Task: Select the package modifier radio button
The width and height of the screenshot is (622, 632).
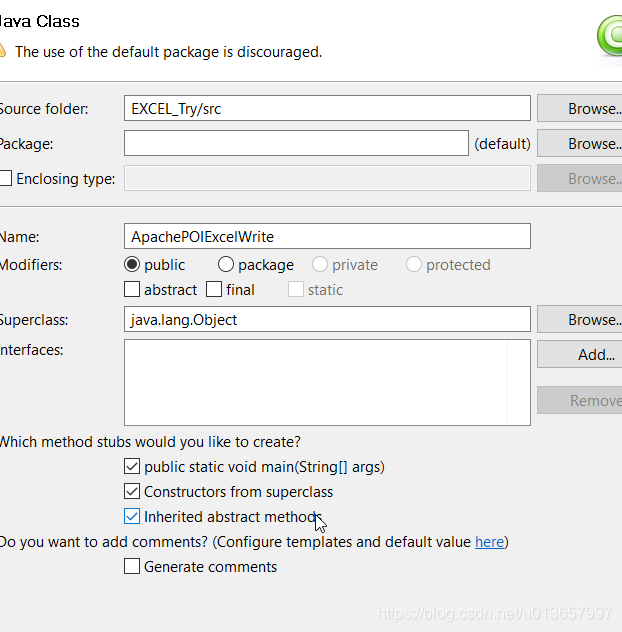Action: (226, 265)
